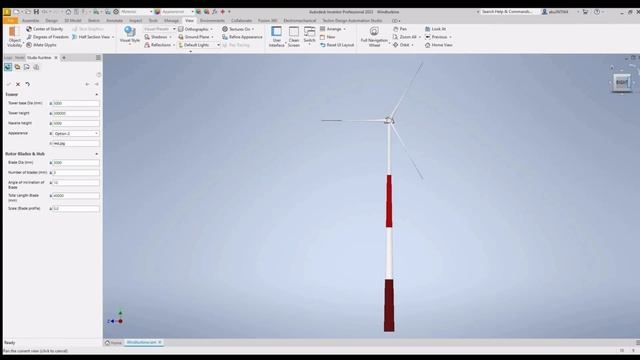Screen dimensions: 640x360
Task: Click the ViewCube RIGHT face
Action: tap(621, 82)
